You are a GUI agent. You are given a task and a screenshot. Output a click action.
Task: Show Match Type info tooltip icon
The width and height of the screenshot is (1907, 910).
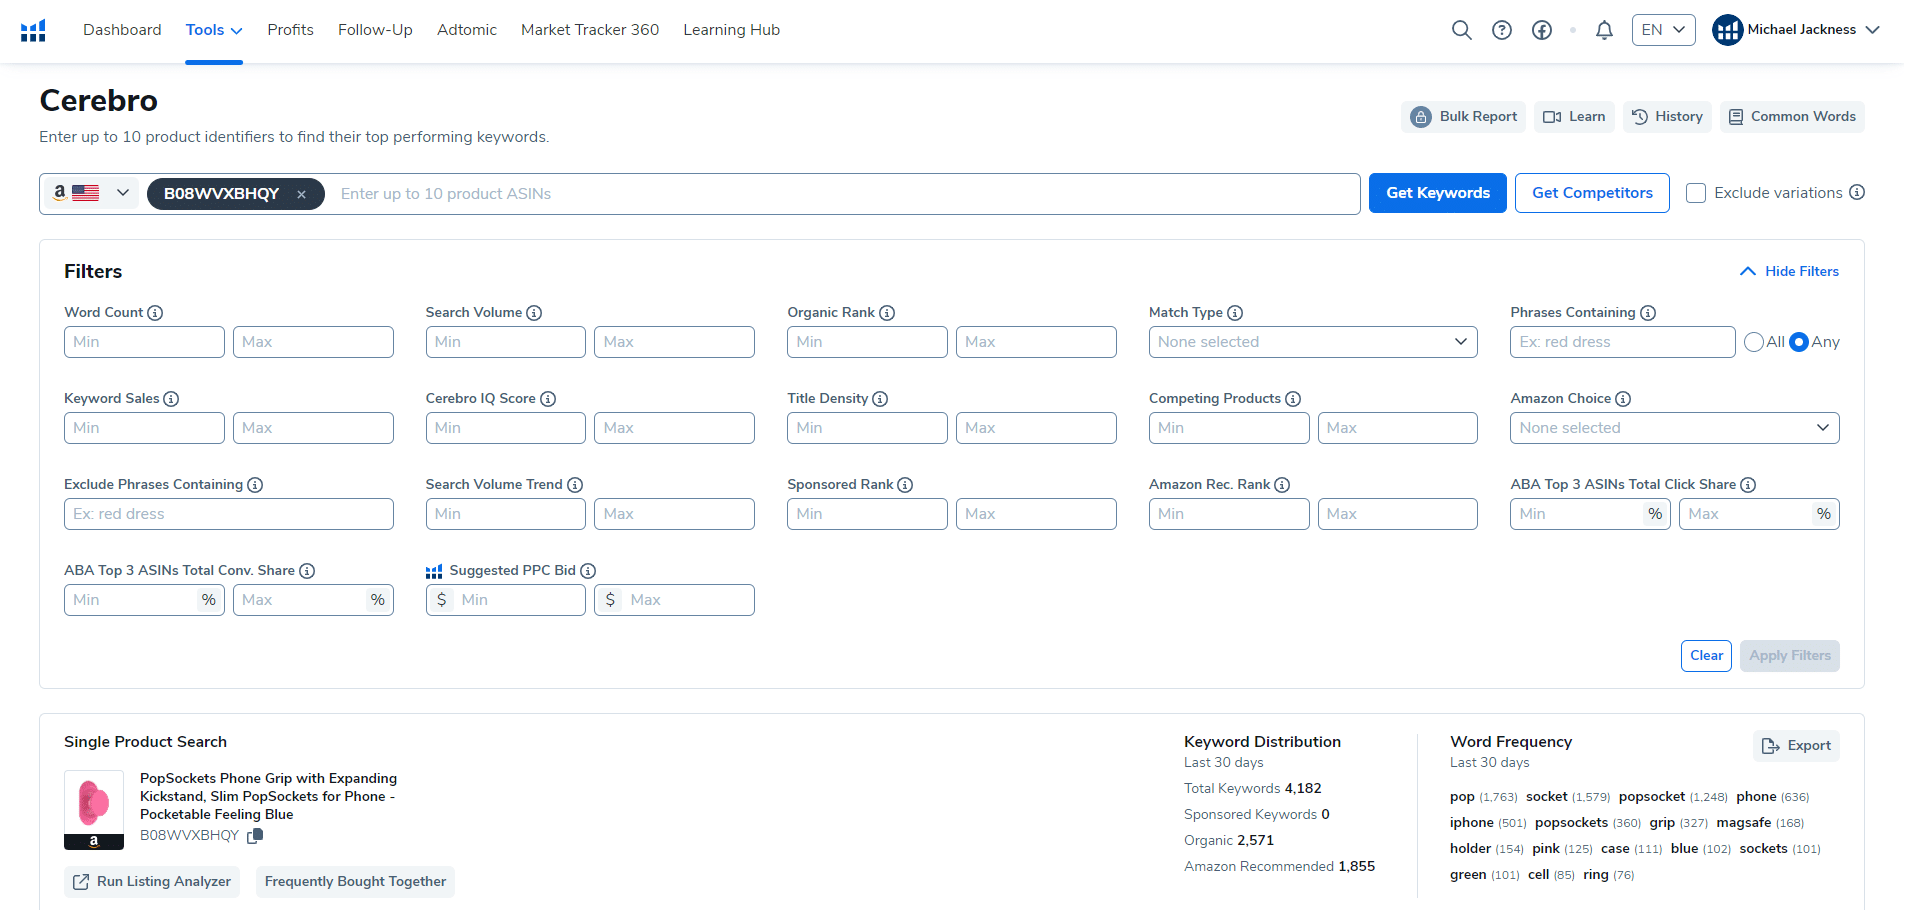1235,313
